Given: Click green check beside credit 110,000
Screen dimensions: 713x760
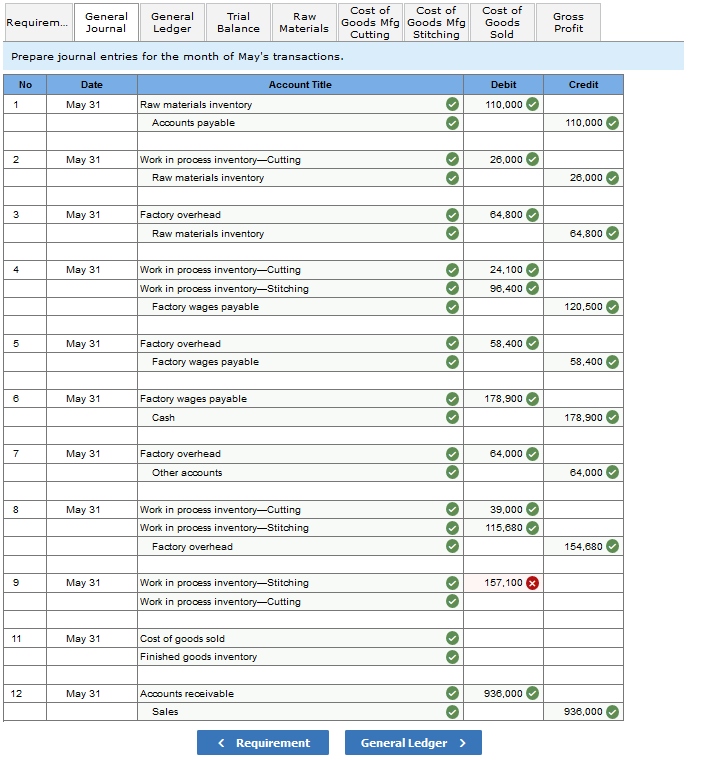Looking at the screenshot, I should pos(612,123).
